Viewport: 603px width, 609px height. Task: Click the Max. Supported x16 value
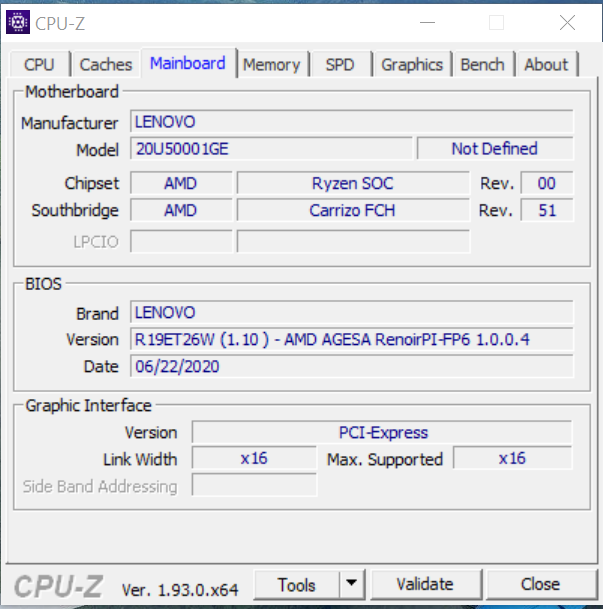tap(513, 458)
